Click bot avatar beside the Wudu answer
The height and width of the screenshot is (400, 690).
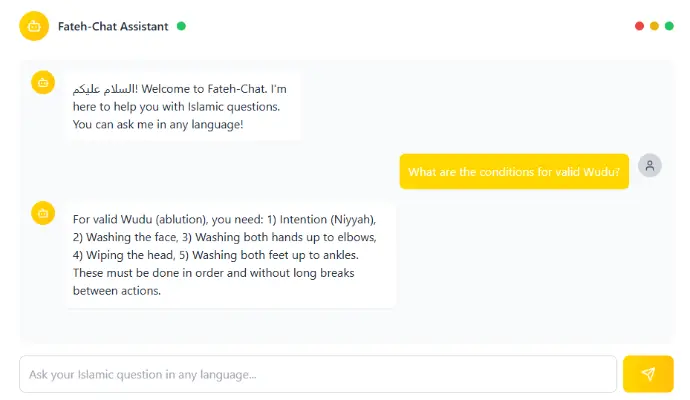point(43,213)
